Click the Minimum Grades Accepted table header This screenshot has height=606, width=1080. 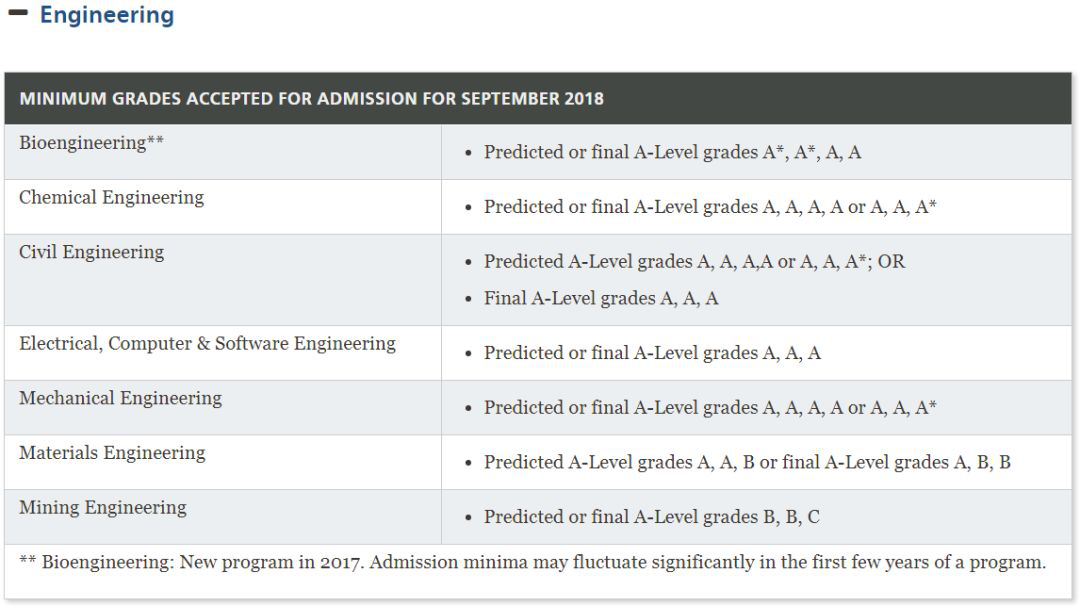point(311,99)
